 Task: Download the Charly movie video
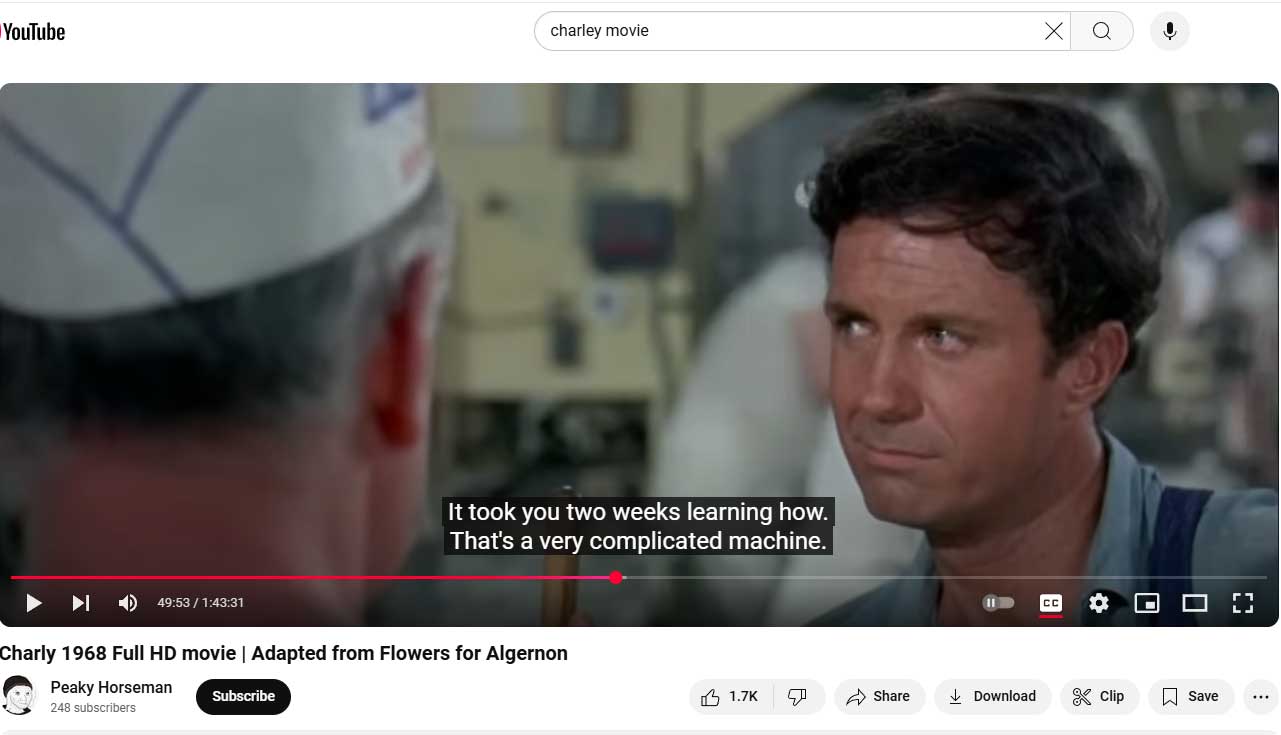click(992, 697)
